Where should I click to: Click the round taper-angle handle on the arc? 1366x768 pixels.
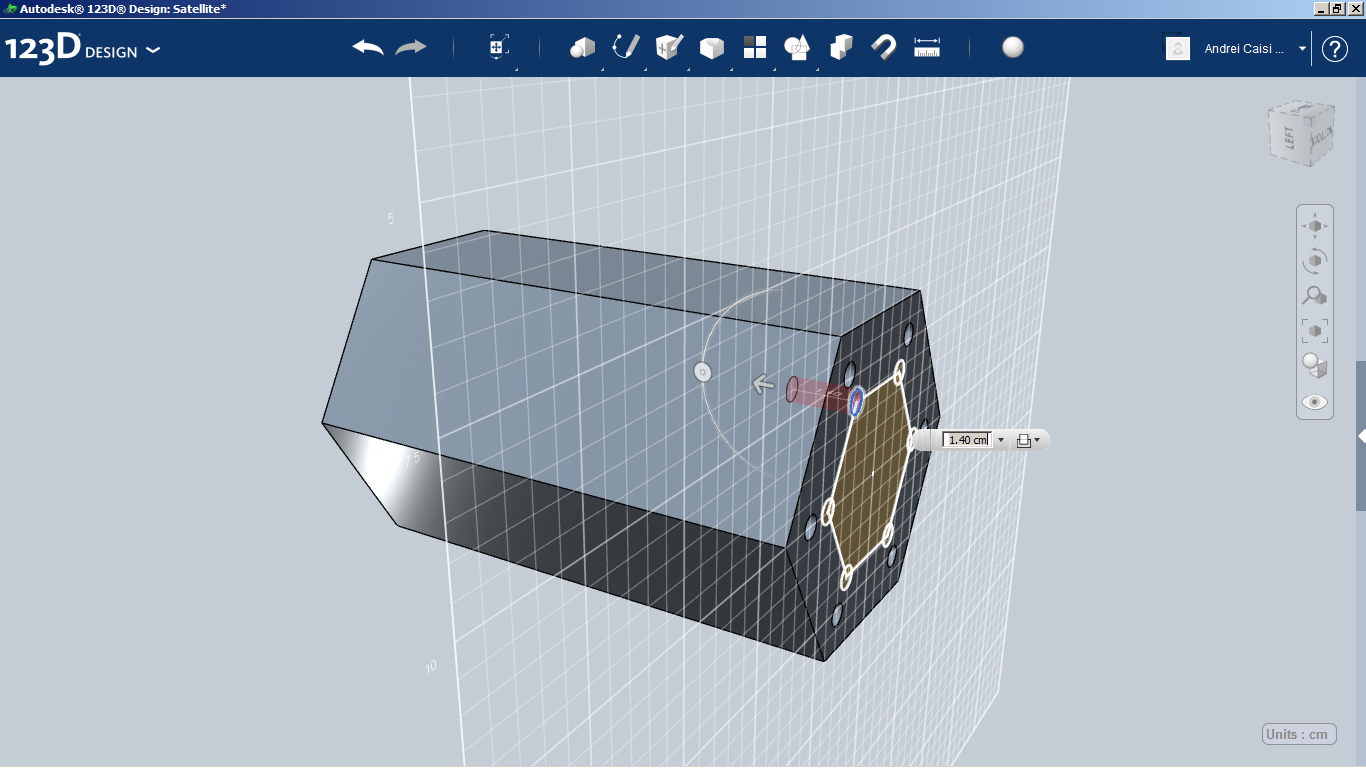pos(702,372)
